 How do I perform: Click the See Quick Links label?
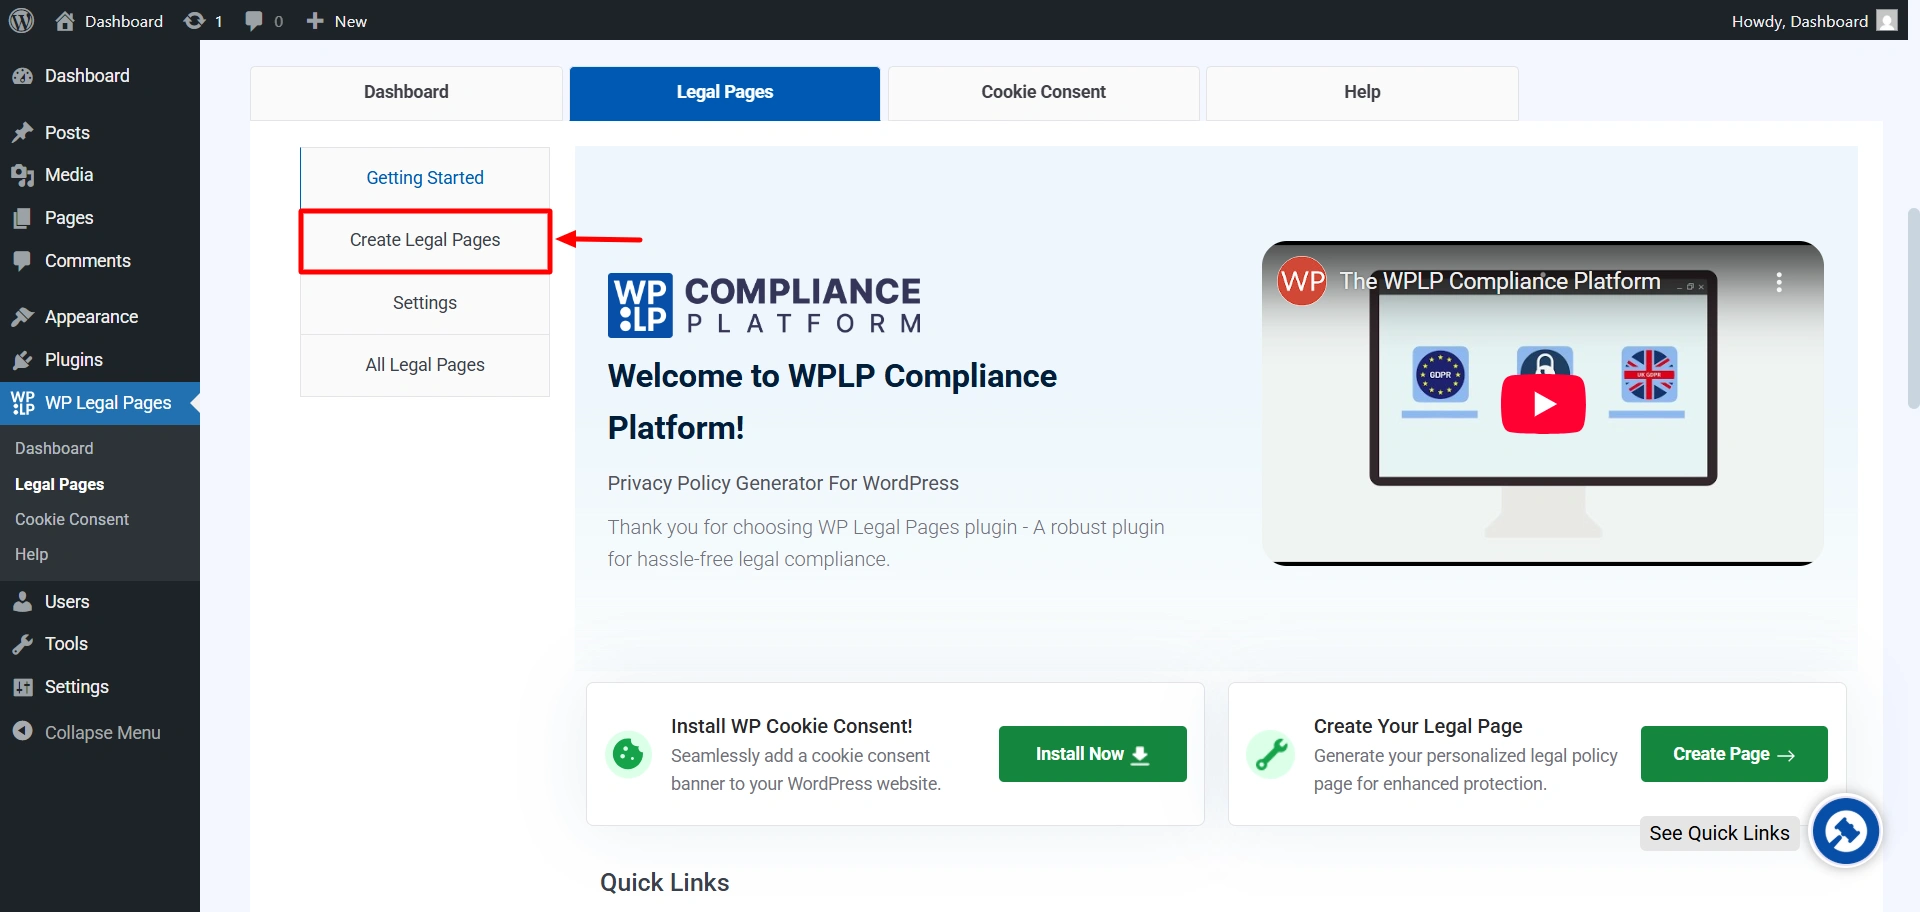tap(1719, 833)
